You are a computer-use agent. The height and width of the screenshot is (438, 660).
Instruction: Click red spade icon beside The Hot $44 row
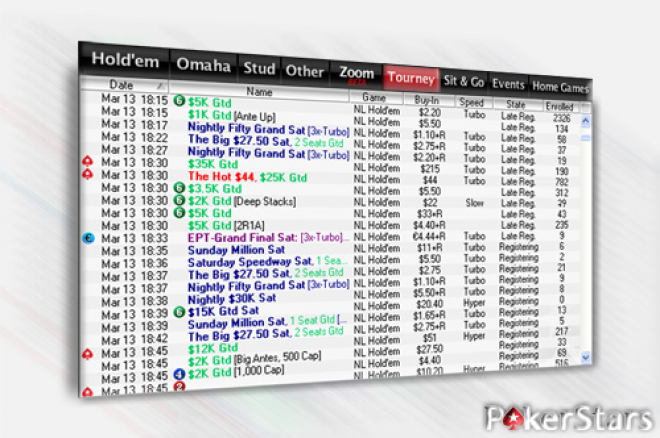[x=88, y=174]
